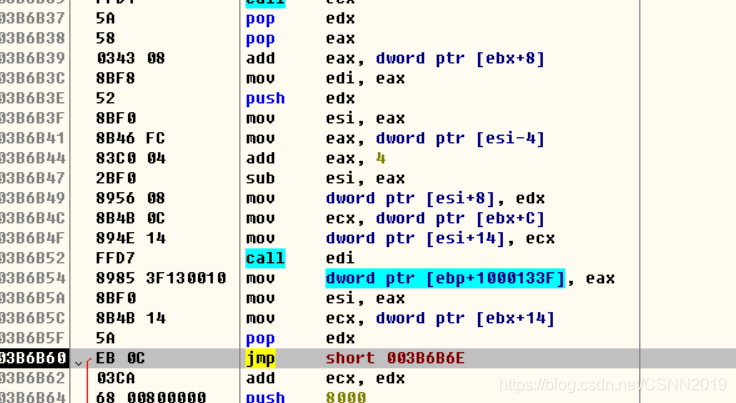Image resolution: width=736 pixels, height=403 pixels.
Task: Select hex bytes 8956 08
Action: (130, 198)
